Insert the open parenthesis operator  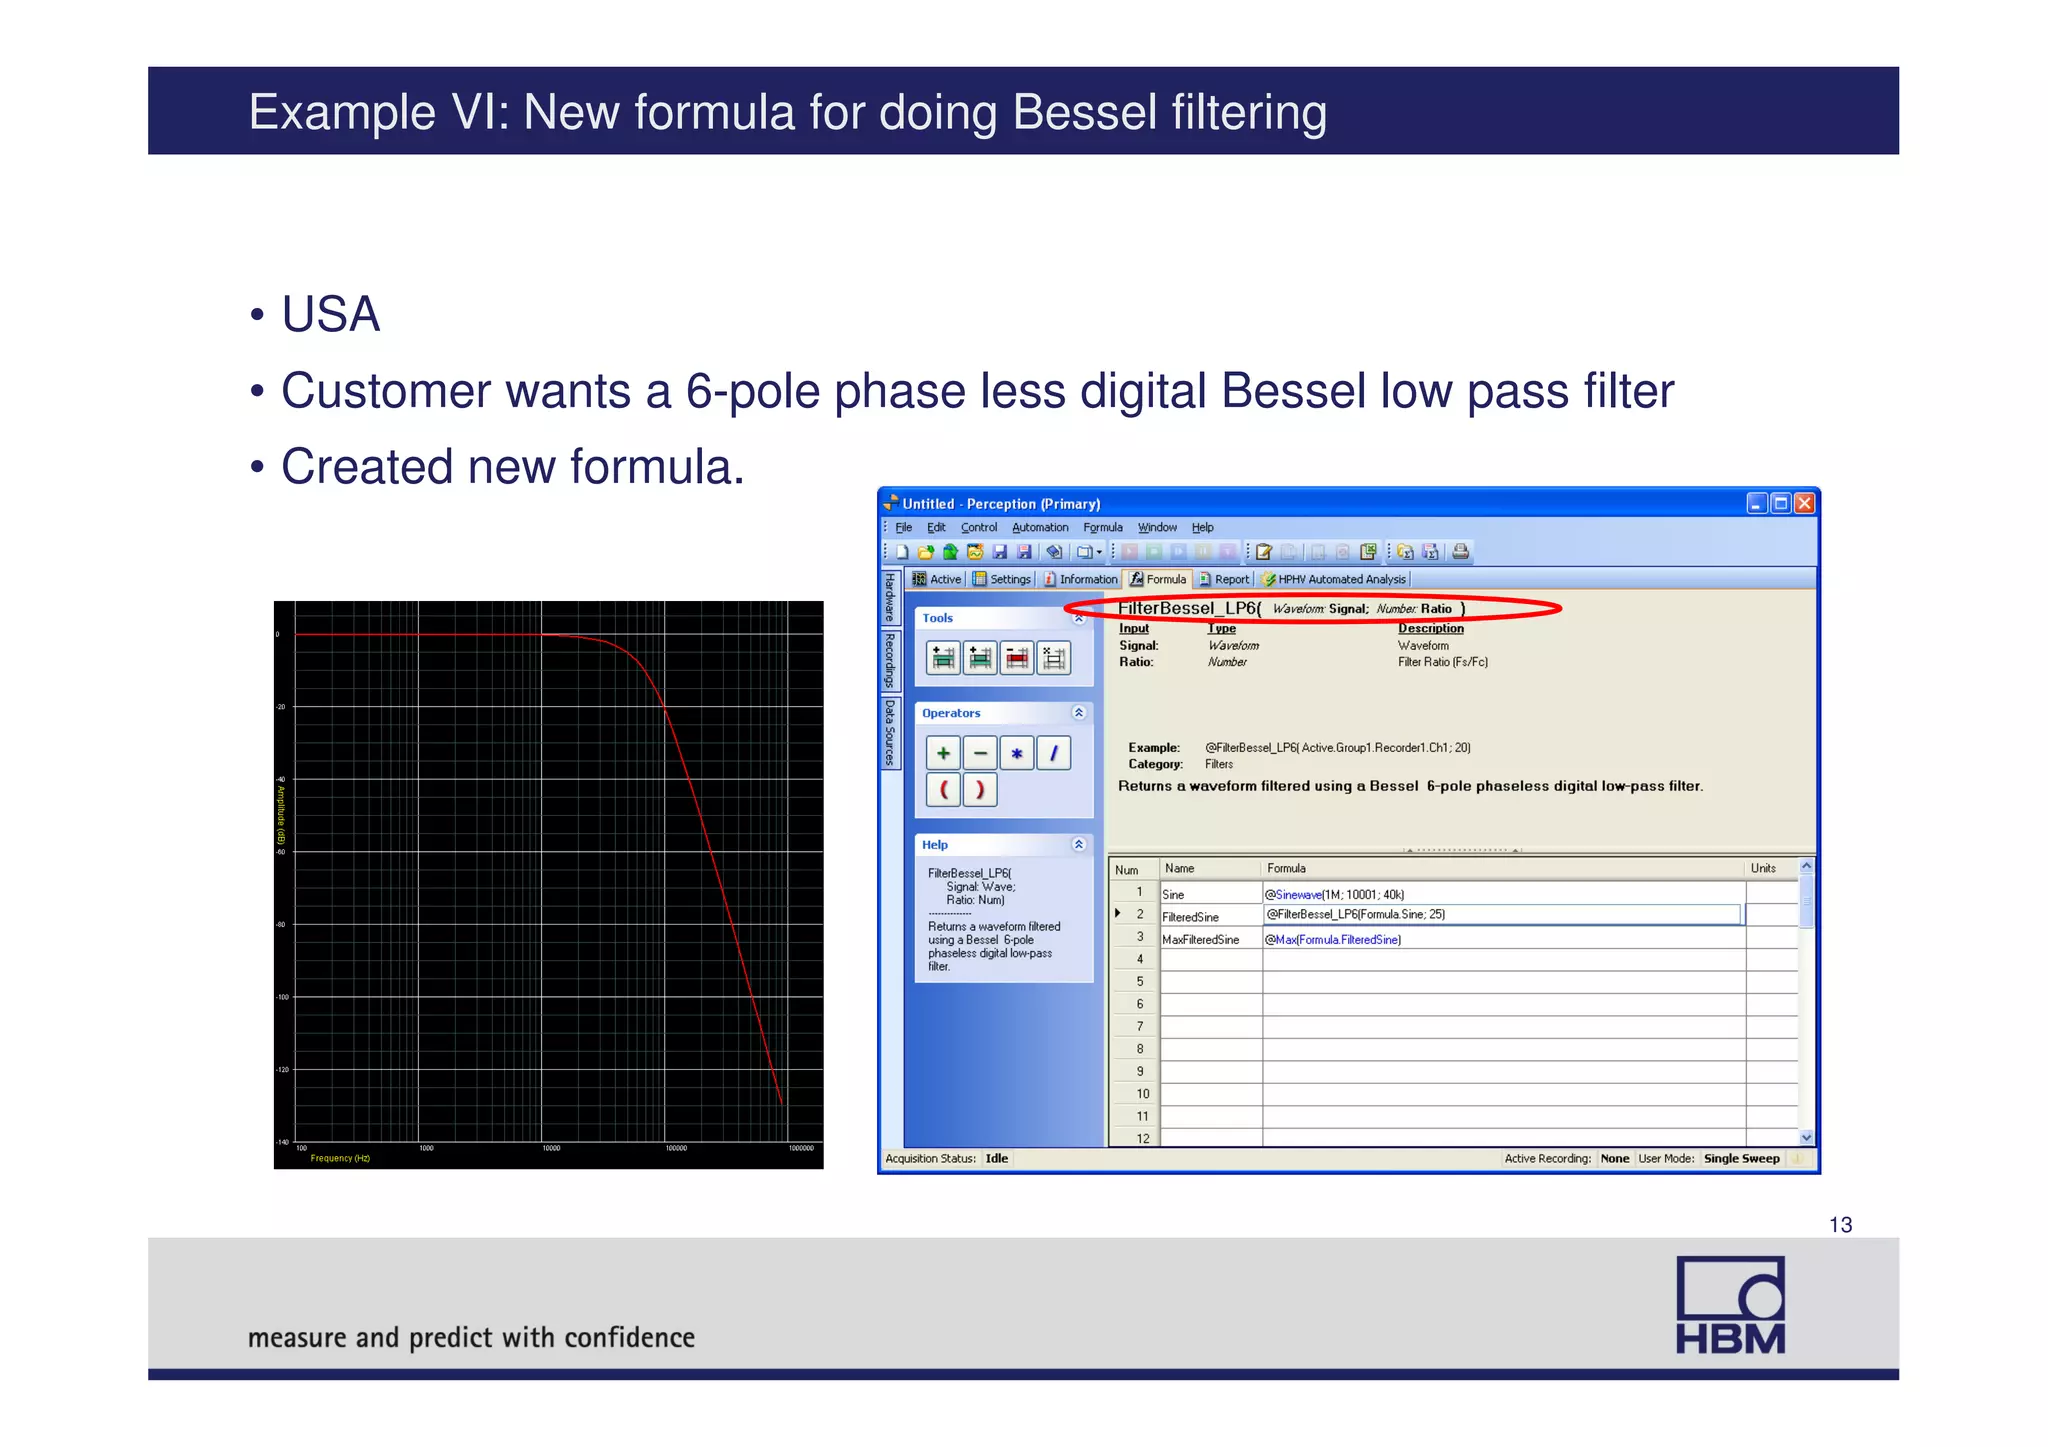(x=943, y=790)
